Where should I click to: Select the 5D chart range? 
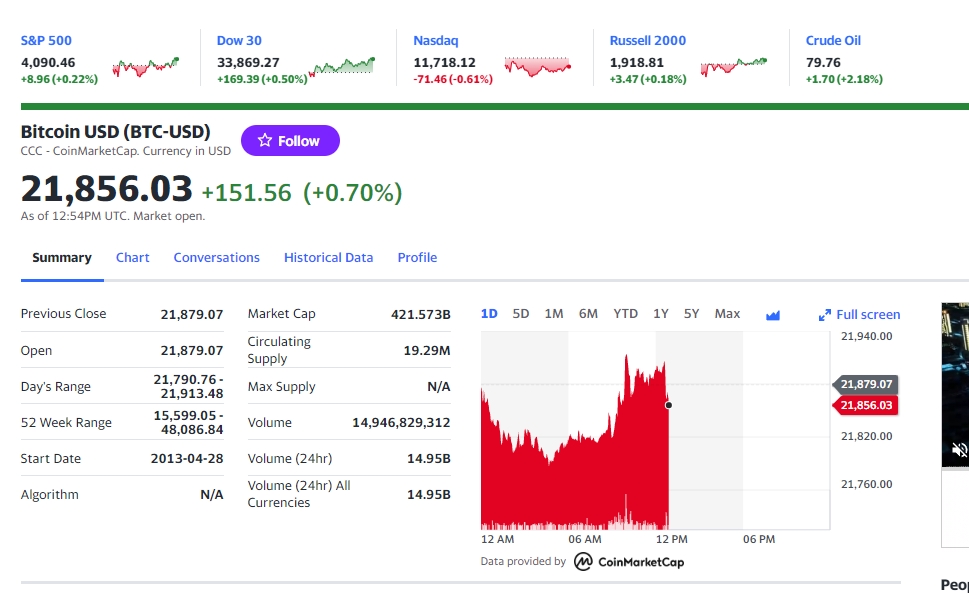pyautogui.click(x=521, y=314)
